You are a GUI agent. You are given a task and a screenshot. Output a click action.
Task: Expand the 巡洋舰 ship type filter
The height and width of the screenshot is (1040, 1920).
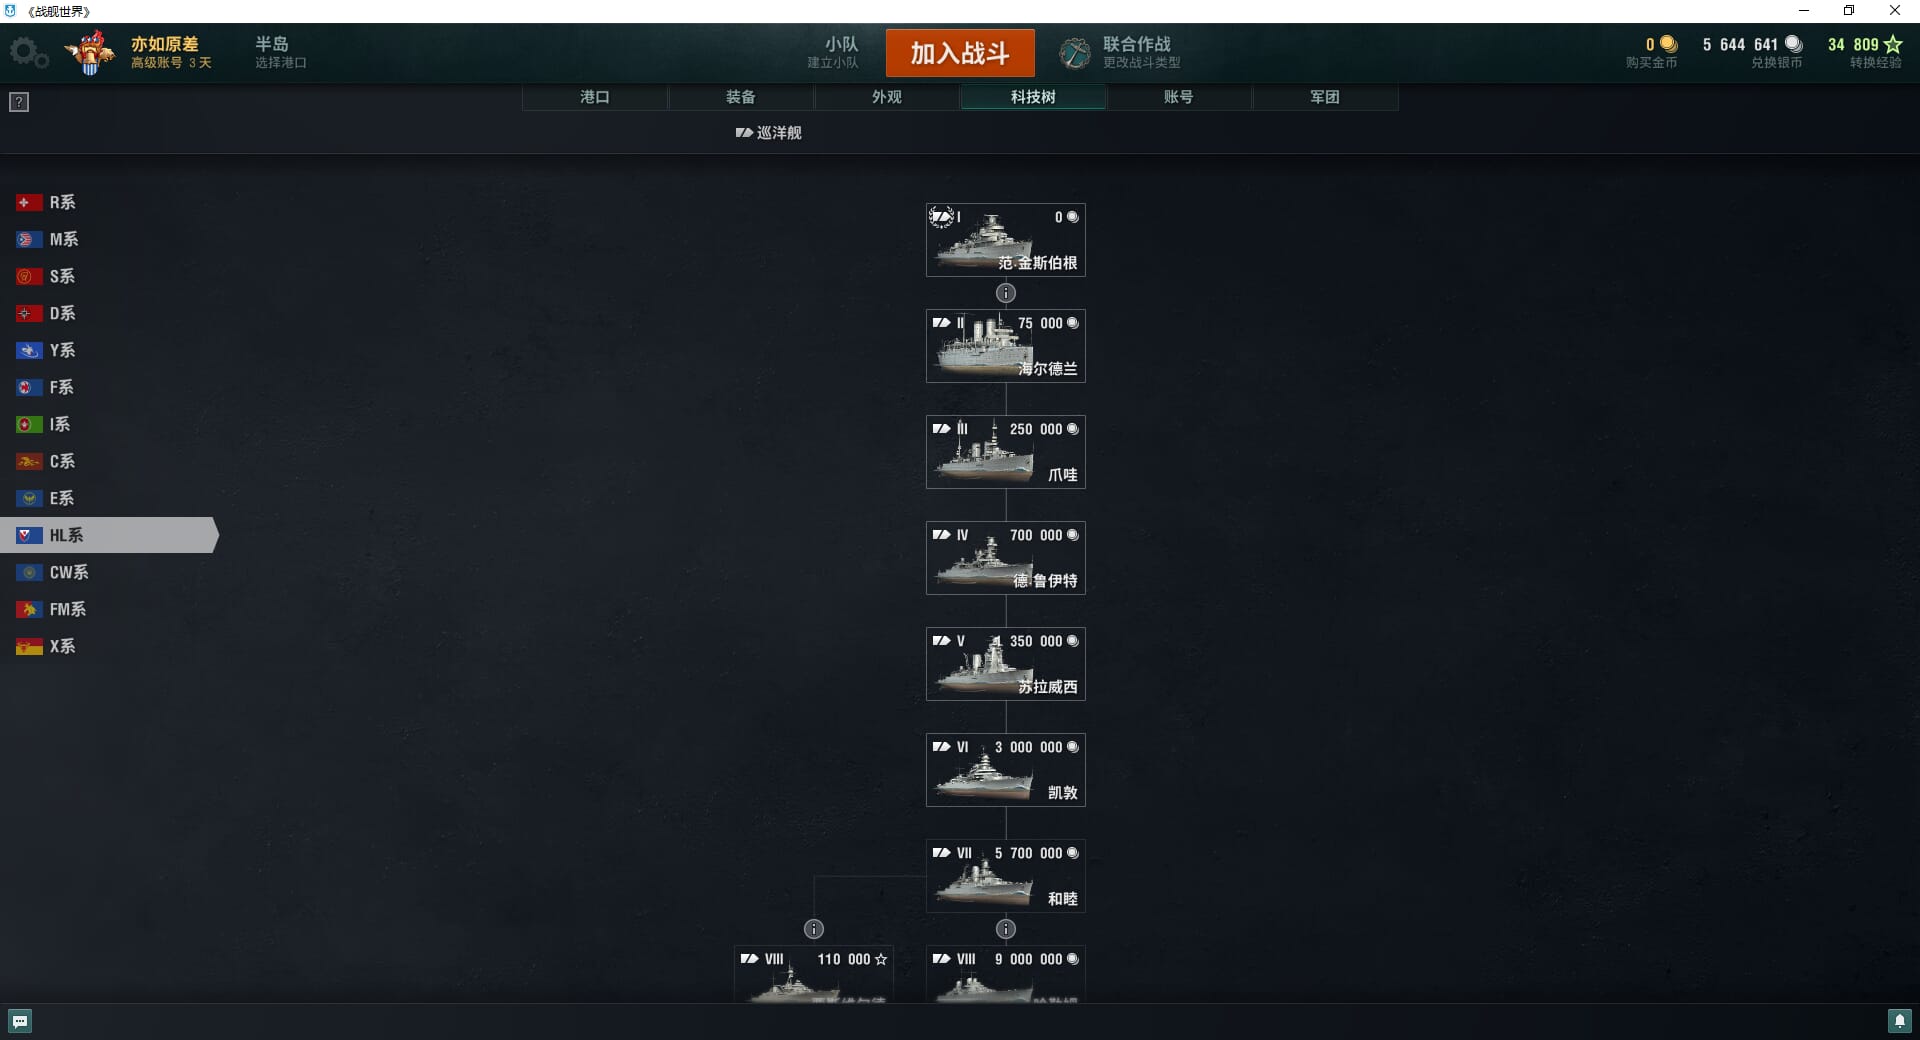(768, 132)
